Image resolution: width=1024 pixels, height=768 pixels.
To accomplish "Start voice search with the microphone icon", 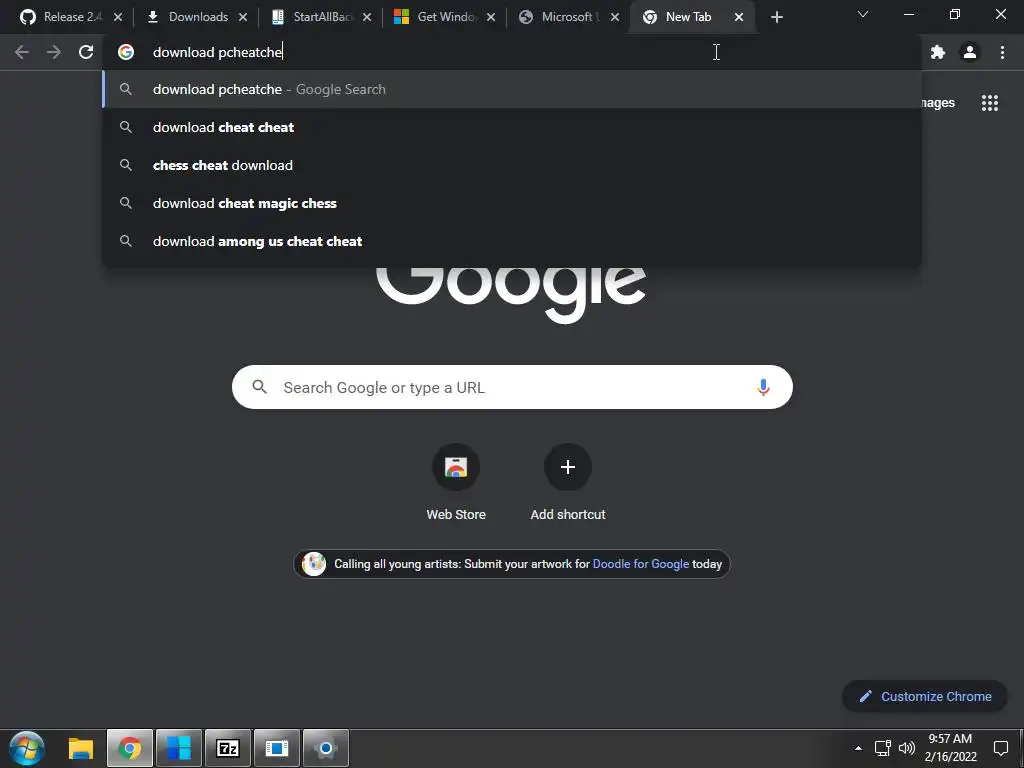I will tap(763, 387).
